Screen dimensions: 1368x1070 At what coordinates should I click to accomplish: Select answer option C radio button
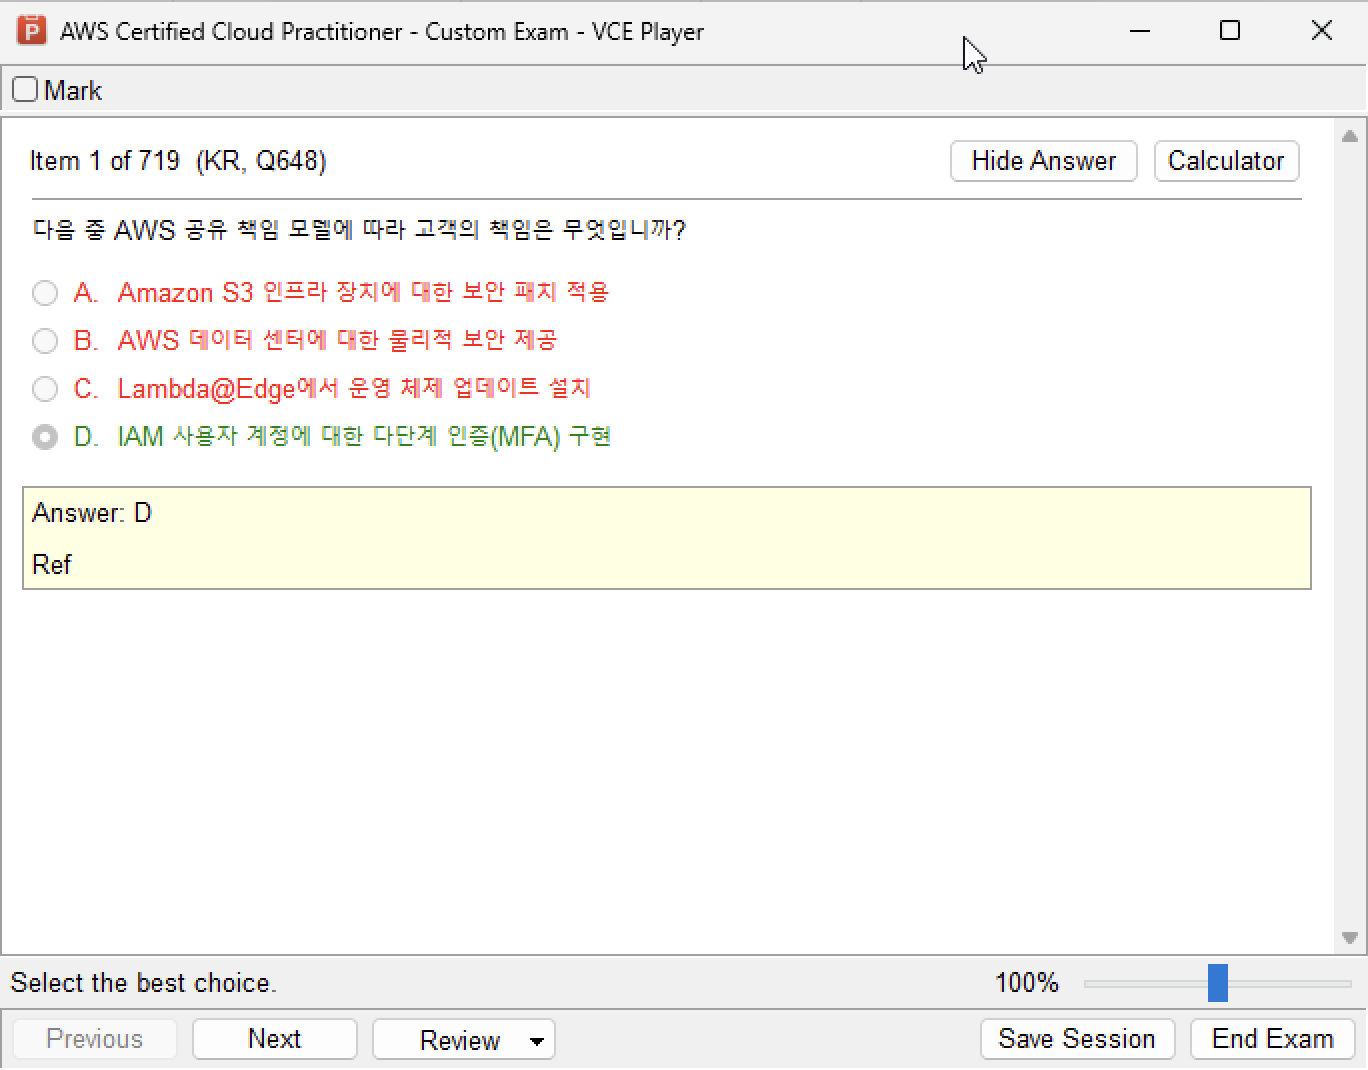45,388
